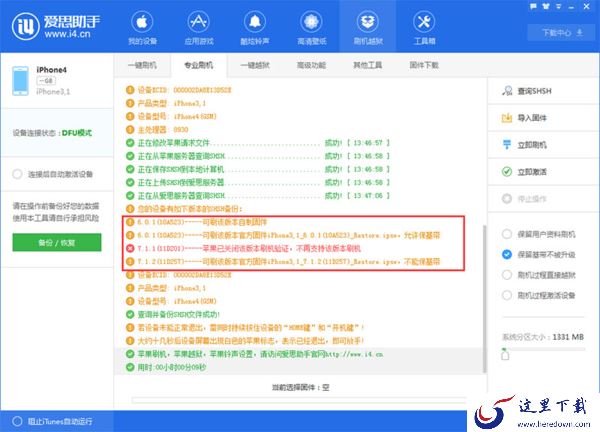Select the red 7.1.1(11D201) error row
600x432 pixels.
click(243, 248)
